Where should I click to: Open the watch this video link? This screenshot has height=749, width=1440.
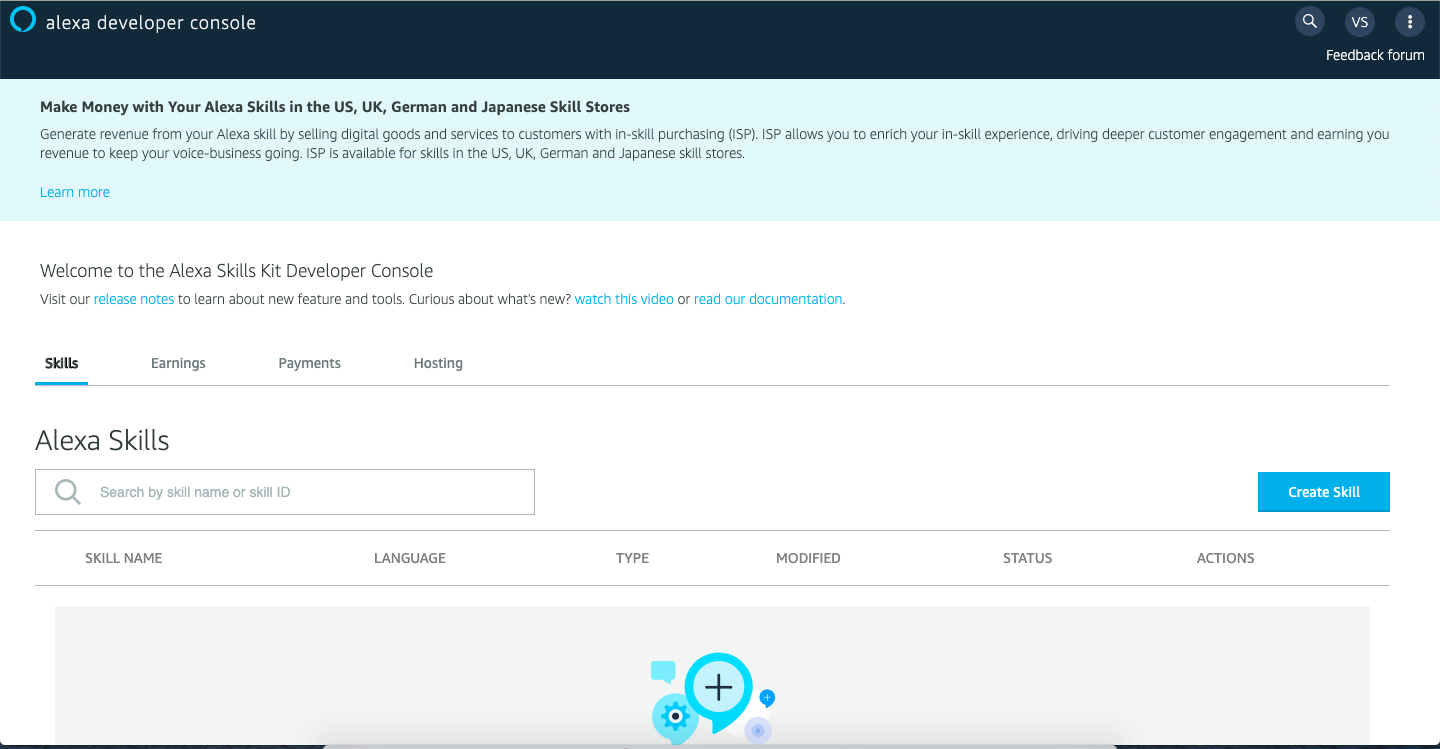624,299
